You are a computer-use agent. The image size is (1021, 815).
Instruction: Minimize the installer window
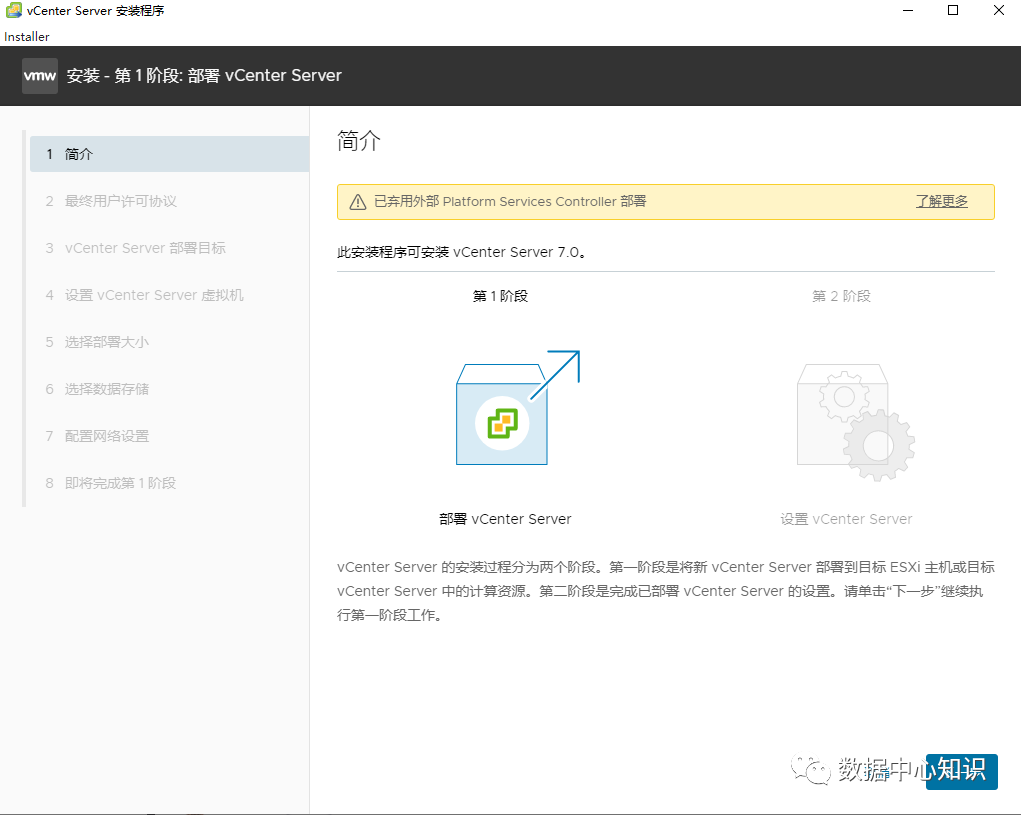point(908,10)
